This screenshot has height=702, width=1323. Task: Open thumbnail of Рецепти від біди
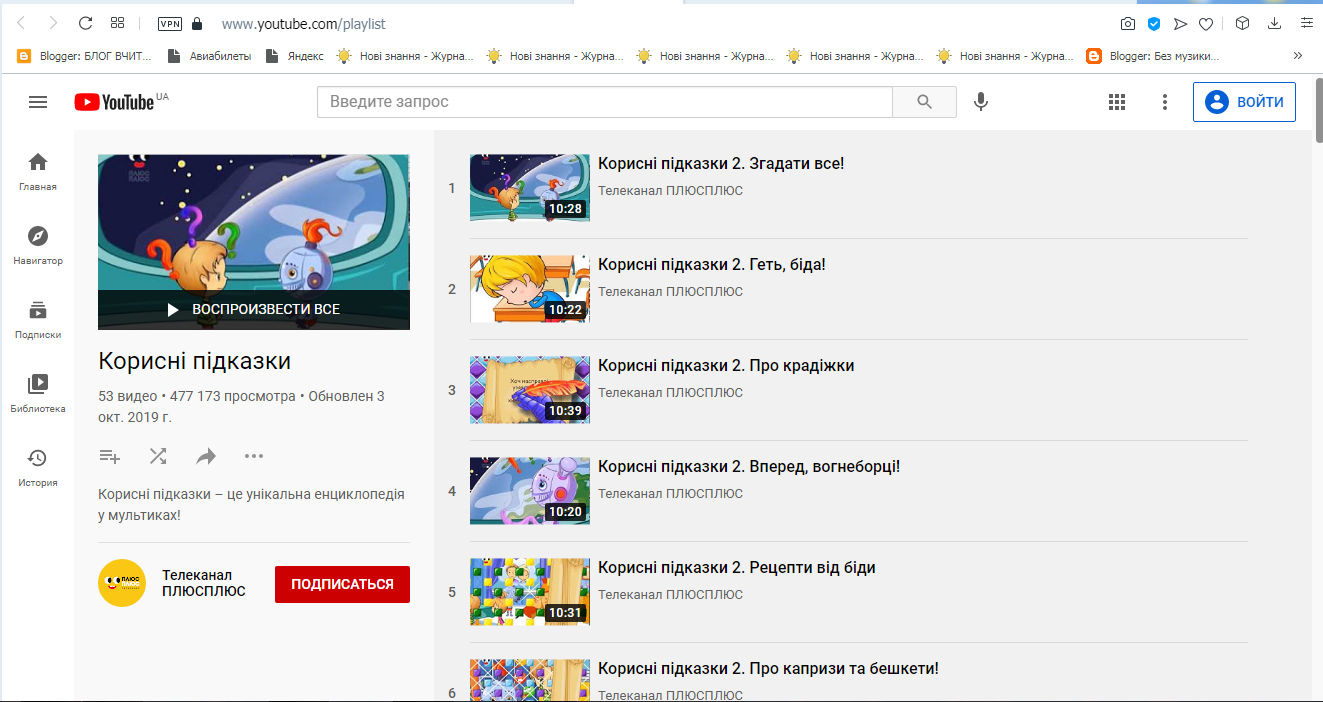pos(530,592)
